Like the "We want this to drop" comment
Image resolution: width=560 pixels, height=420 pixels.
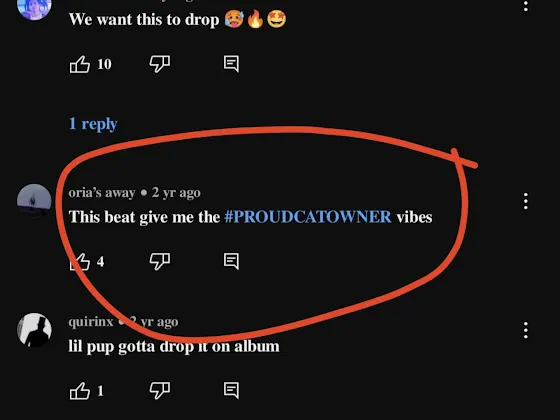(80, 64)
